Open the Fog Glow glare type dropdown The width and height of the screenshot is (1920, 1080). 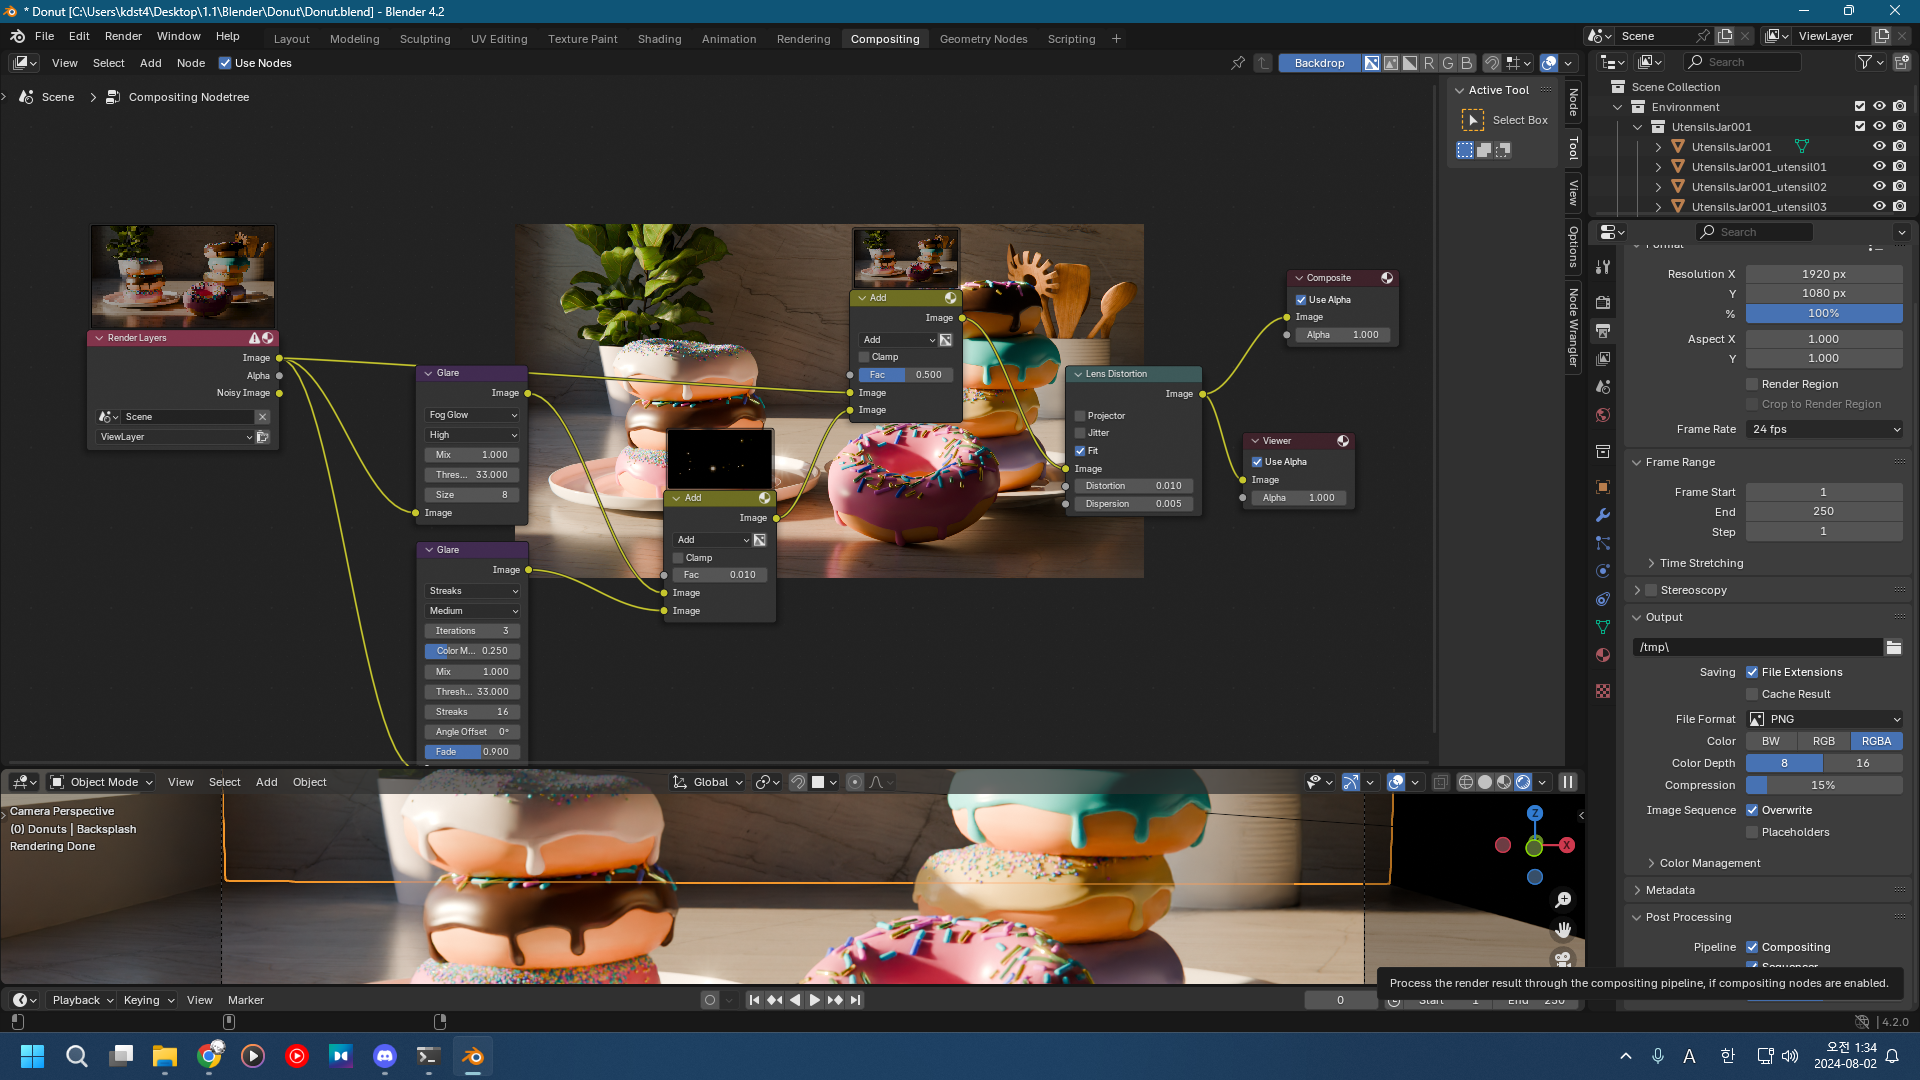pos(472,415)
